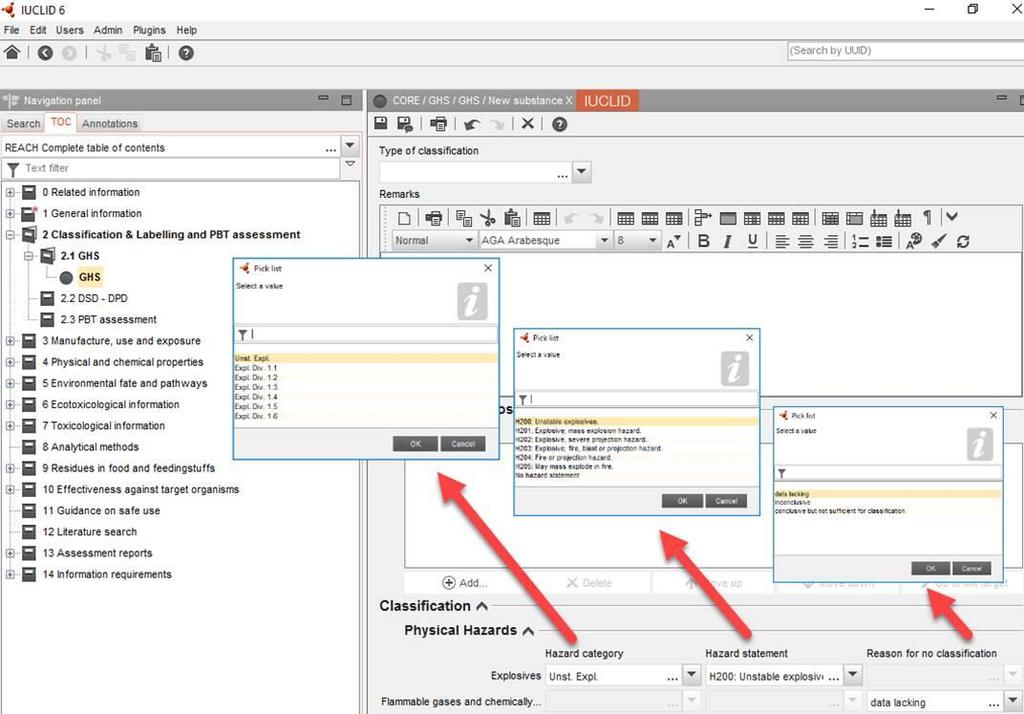Paste into Remarks with the clipboard icon

point(512,218)
